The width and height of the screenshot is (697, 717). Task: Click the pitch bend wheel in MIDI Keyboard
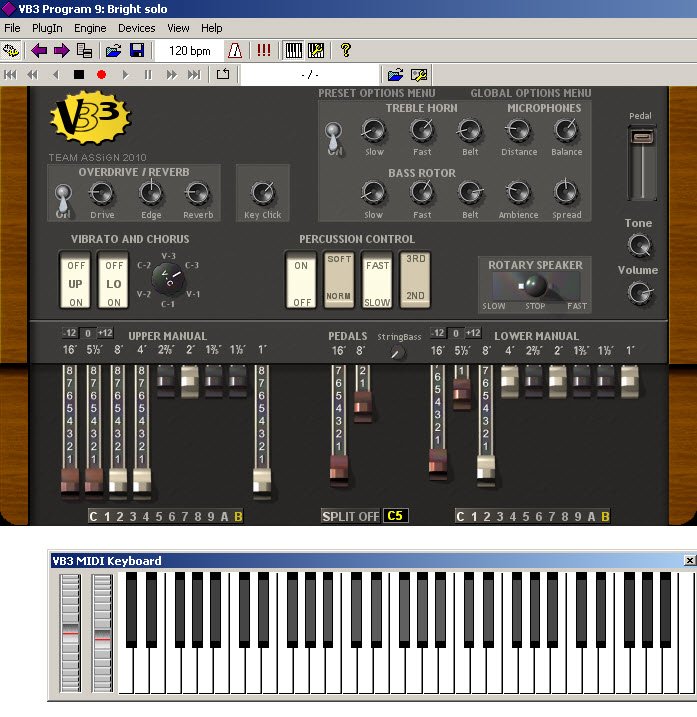[70, 633]
